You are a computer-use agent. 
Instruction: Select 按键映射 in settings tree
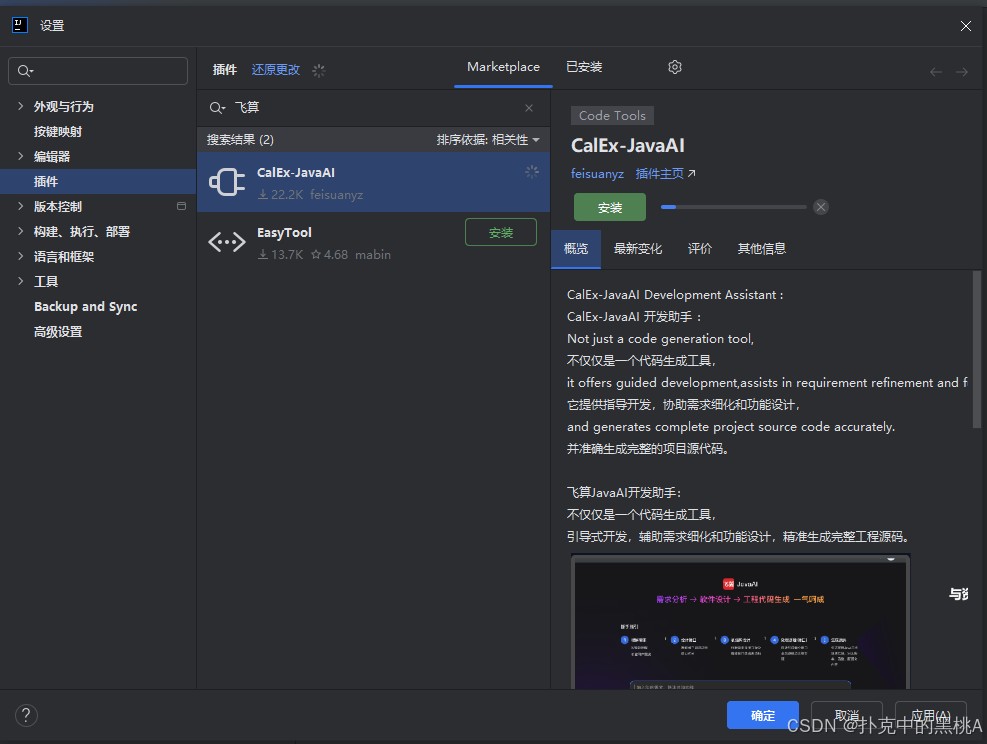tap(58, 131)
